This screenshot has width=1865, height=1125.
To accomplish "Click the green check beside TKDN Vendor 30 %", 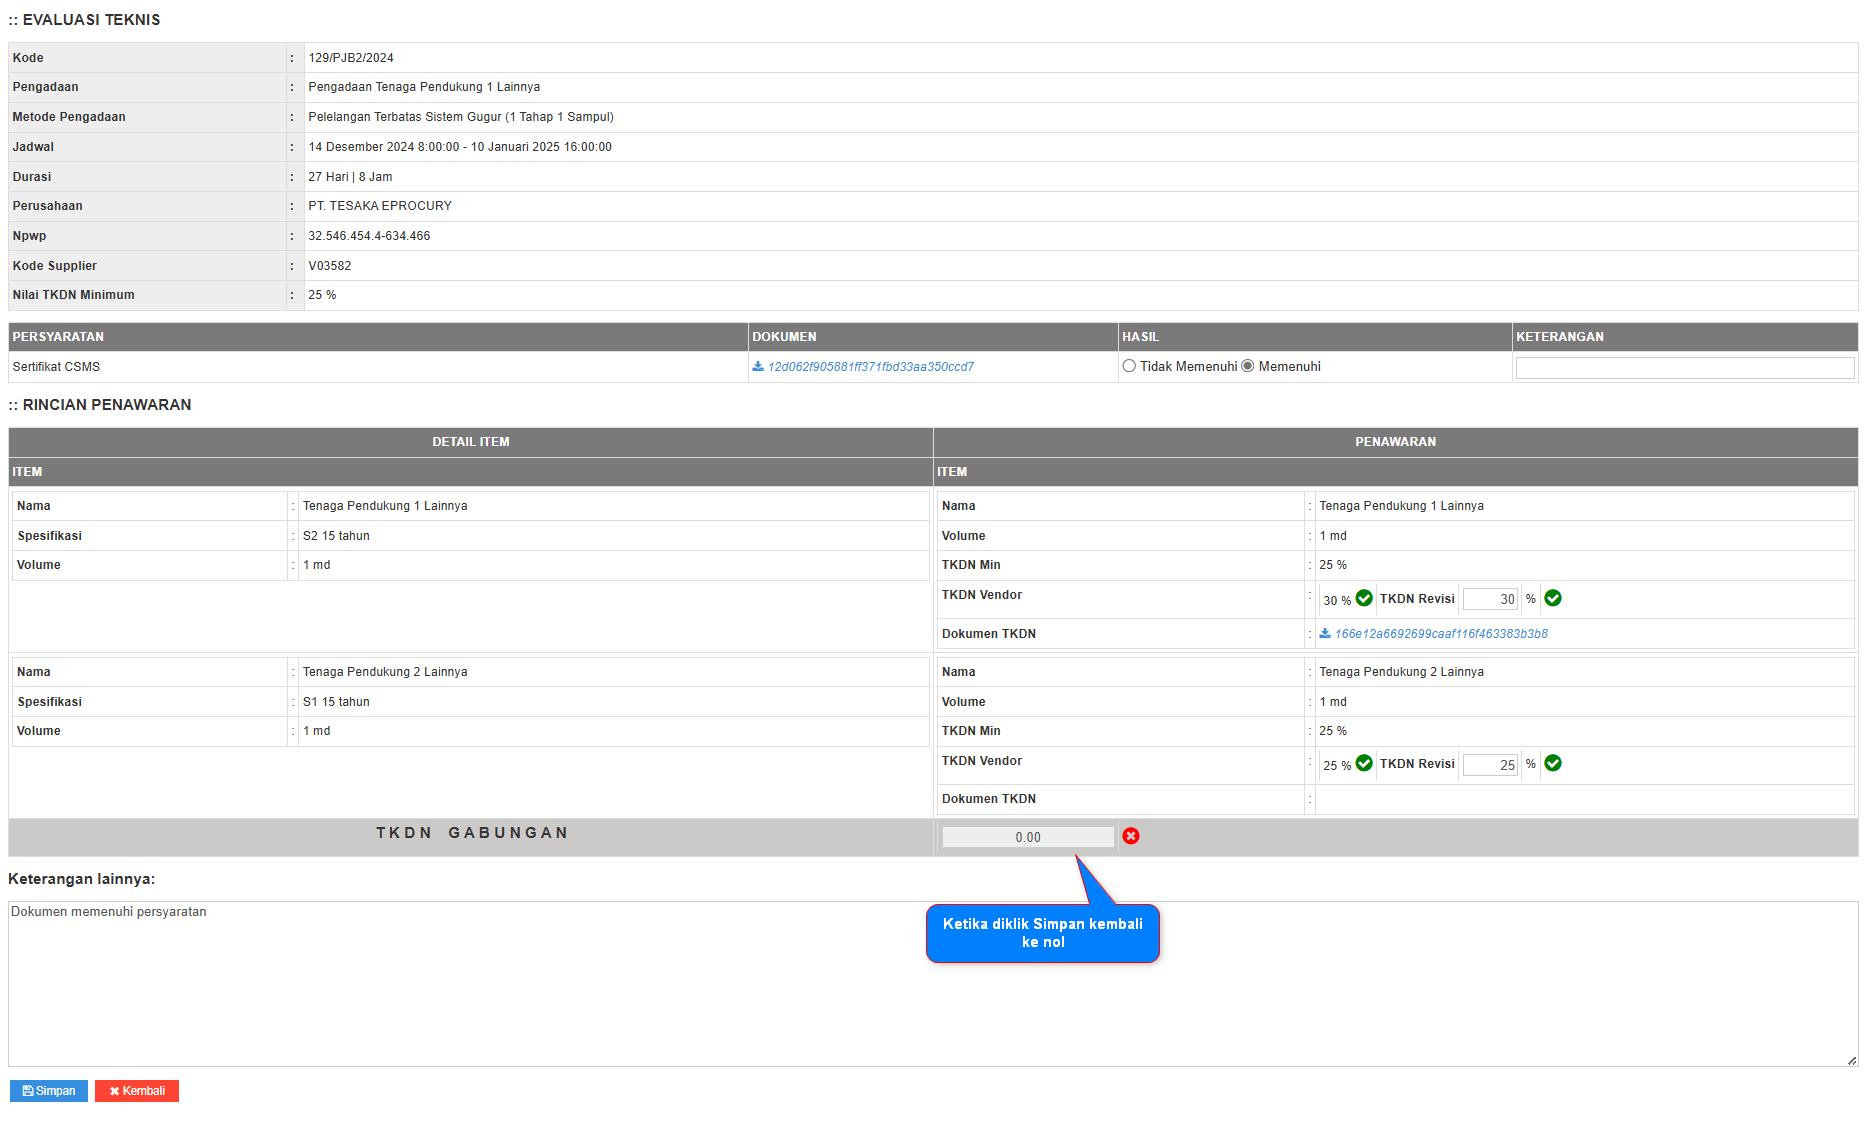I will point(1364,598).
